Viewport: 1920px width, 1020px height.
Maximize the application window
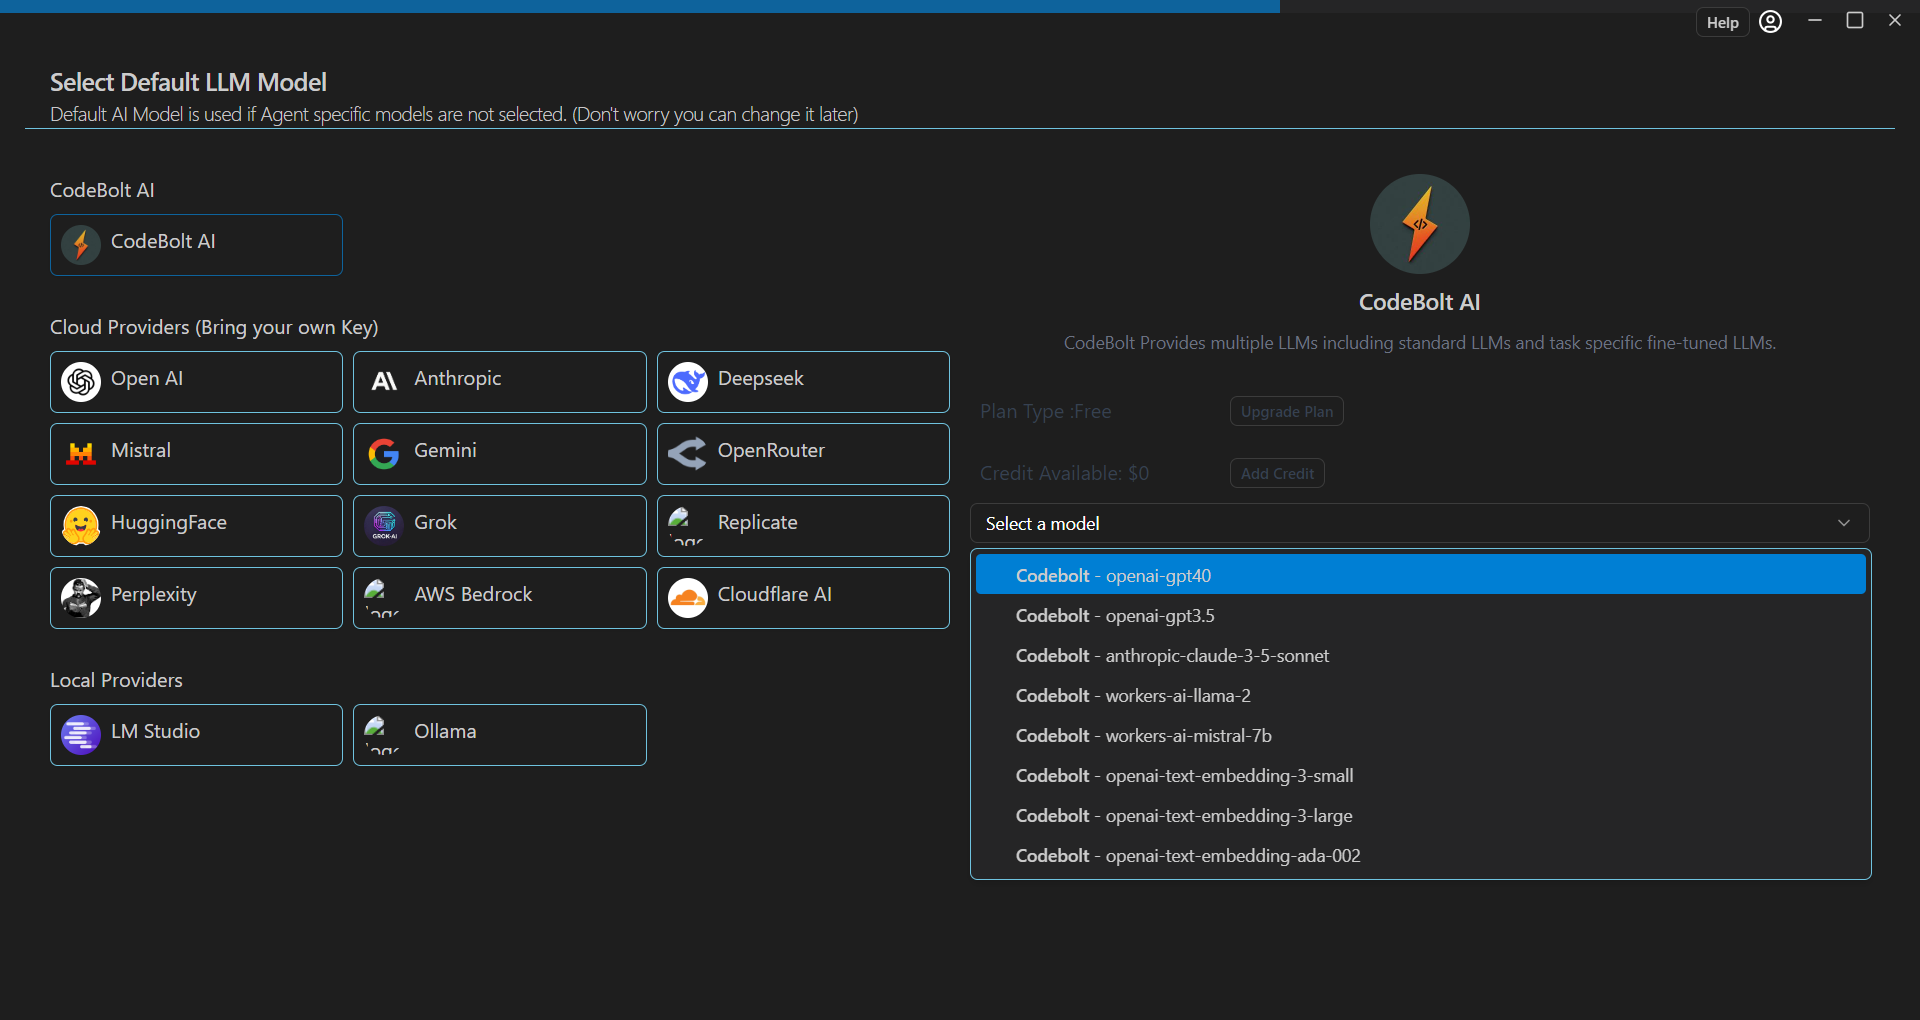click(1854, 20)
